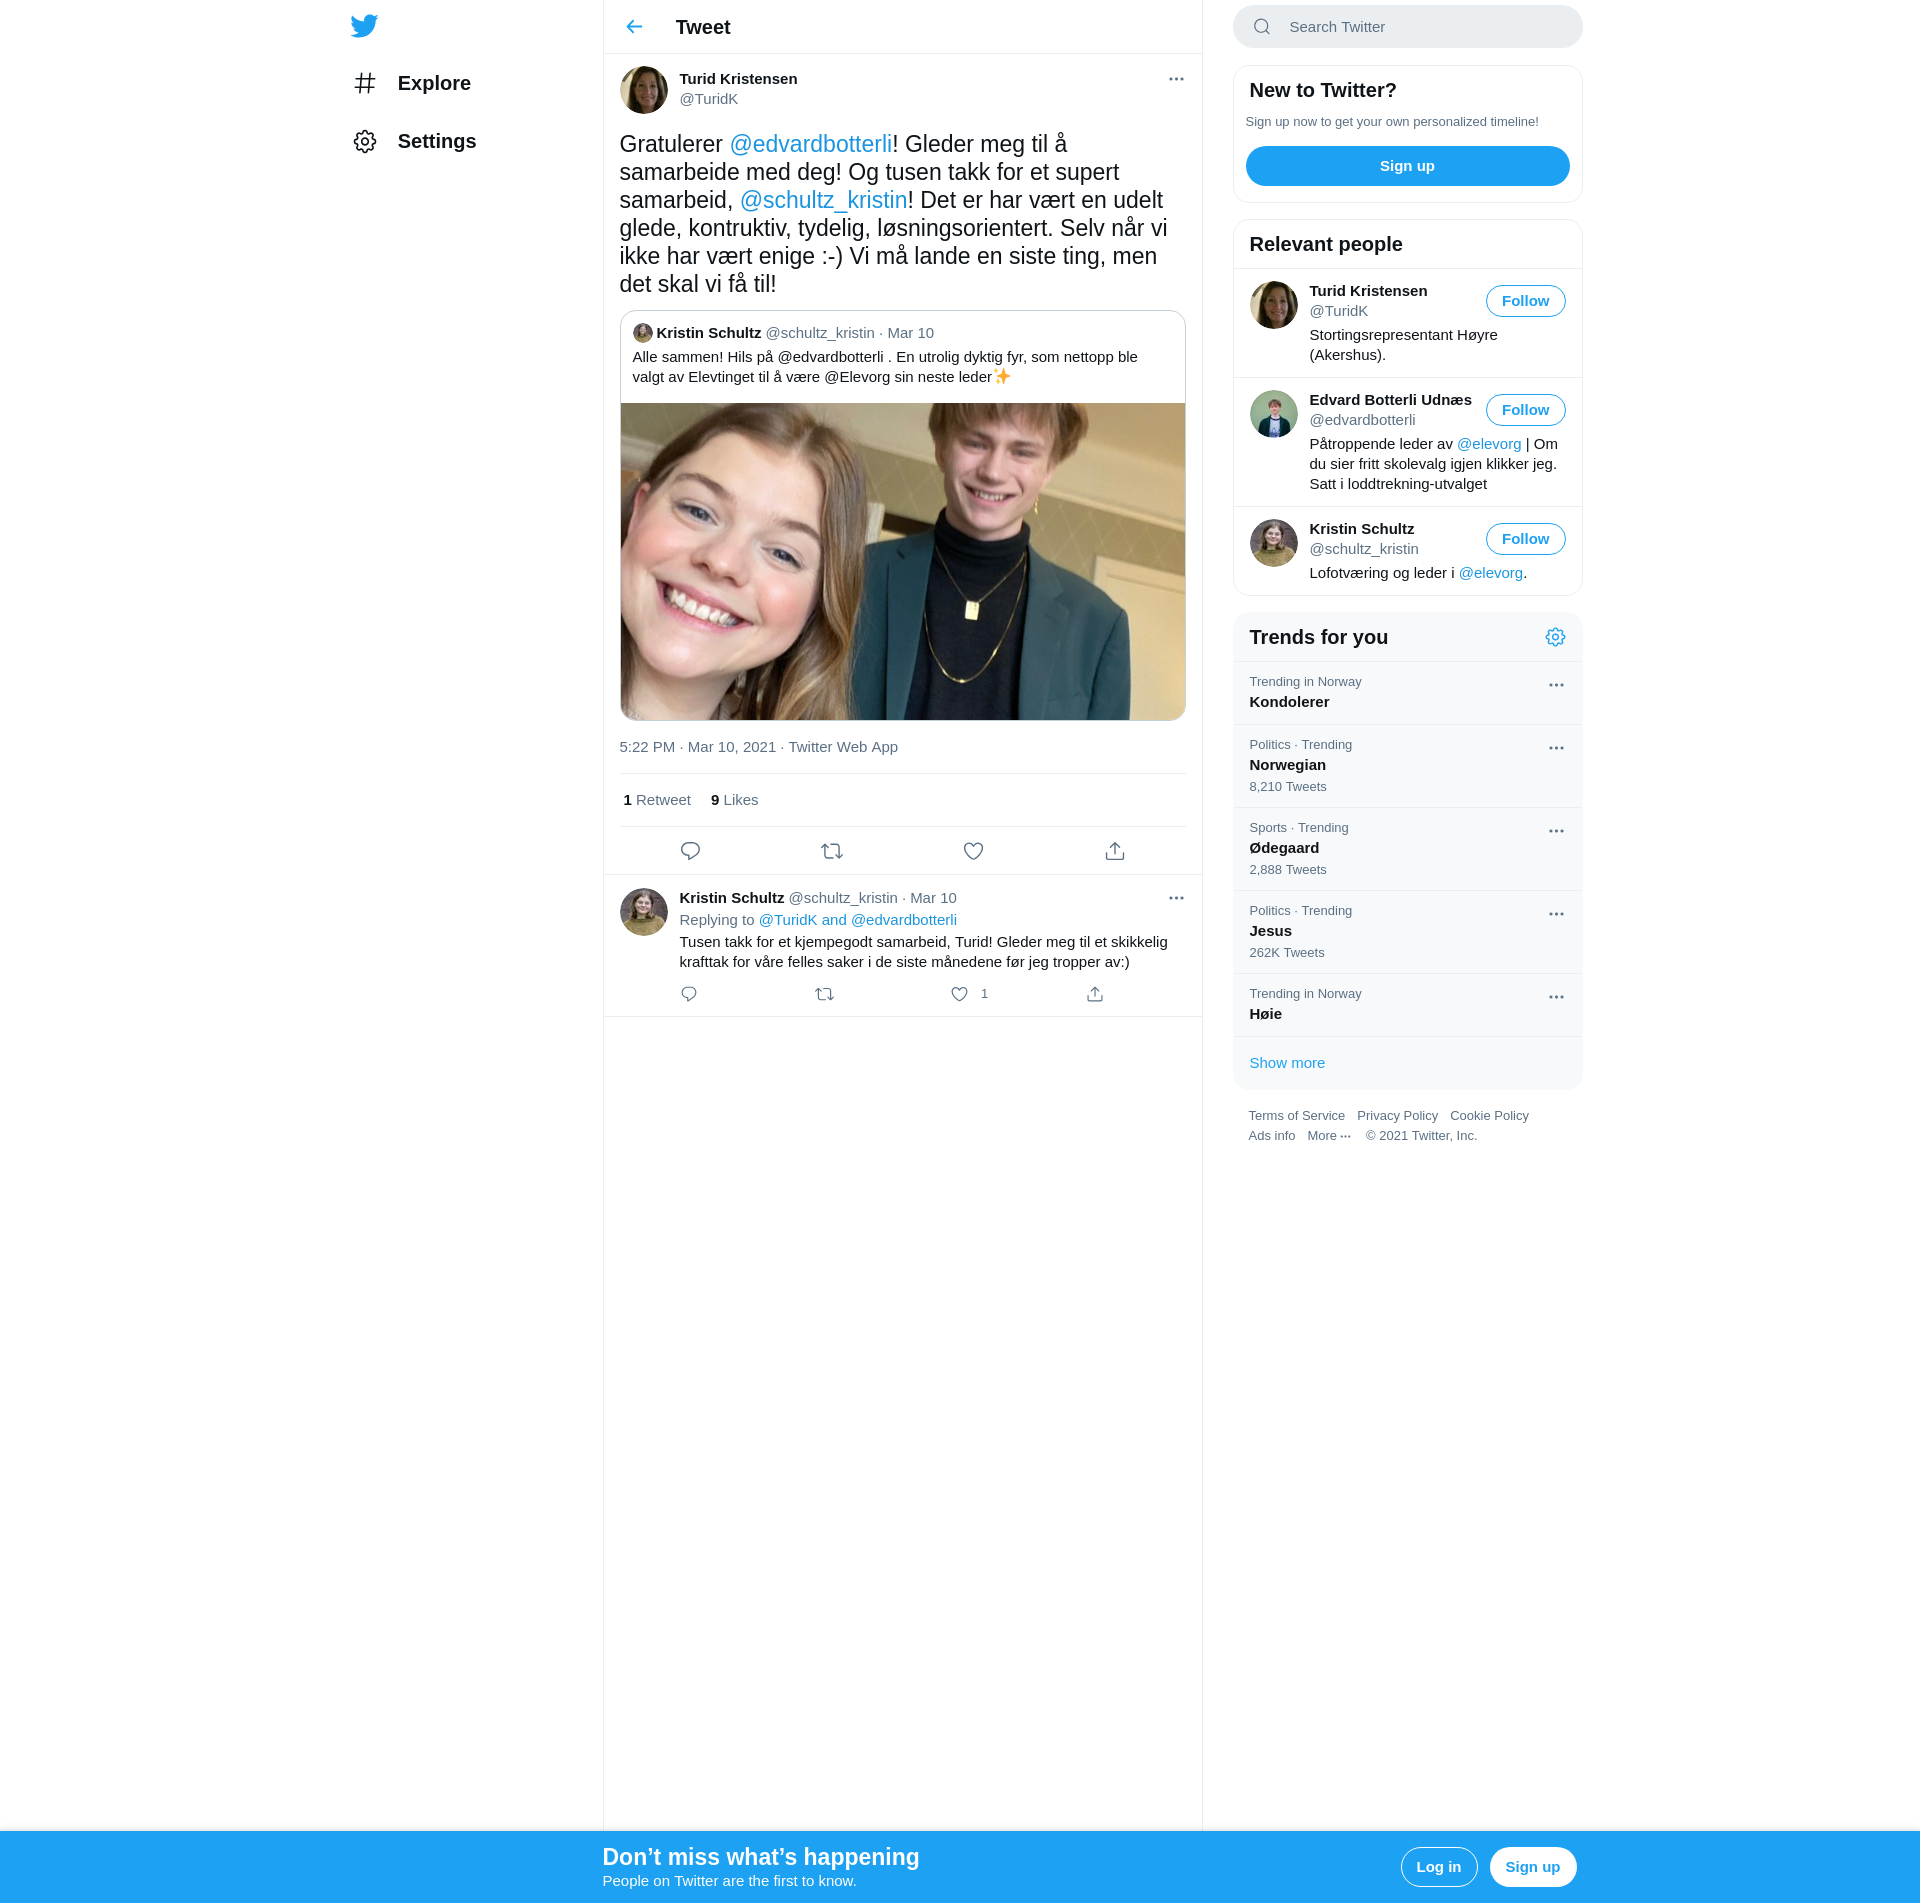Click the Search Twitter field
Viewport: 1920px width, 1903px height.
click(x=1407, y=27)
